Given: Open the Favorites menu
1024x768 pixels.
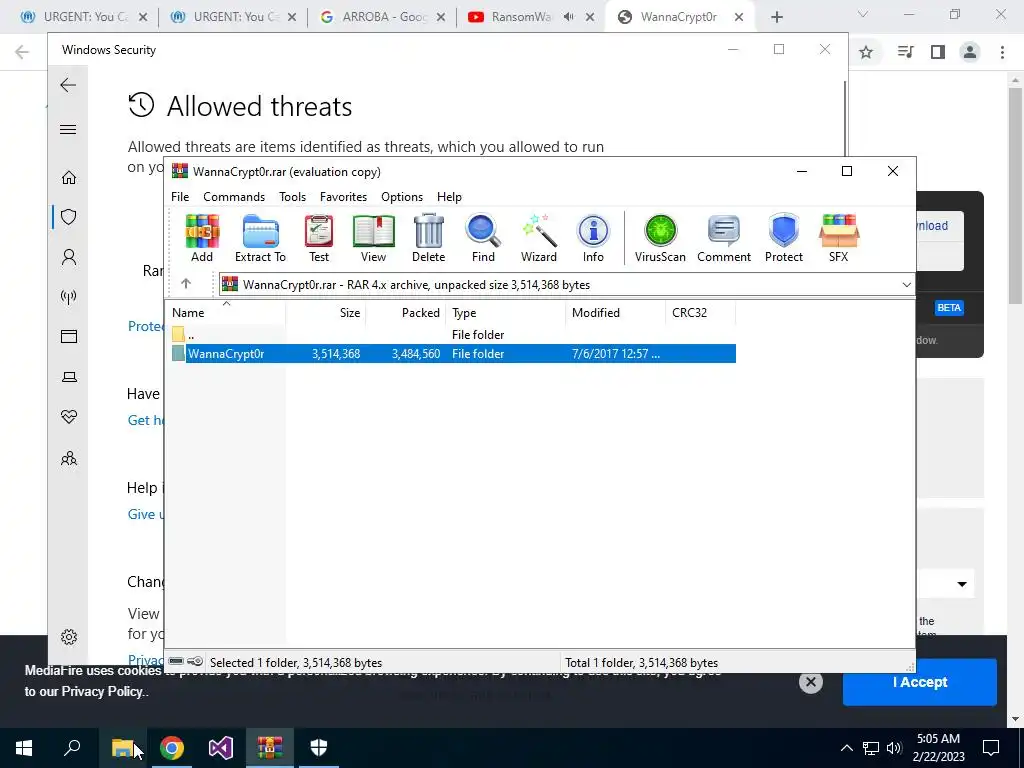Looking at the screenshot, I should [344, 197].
